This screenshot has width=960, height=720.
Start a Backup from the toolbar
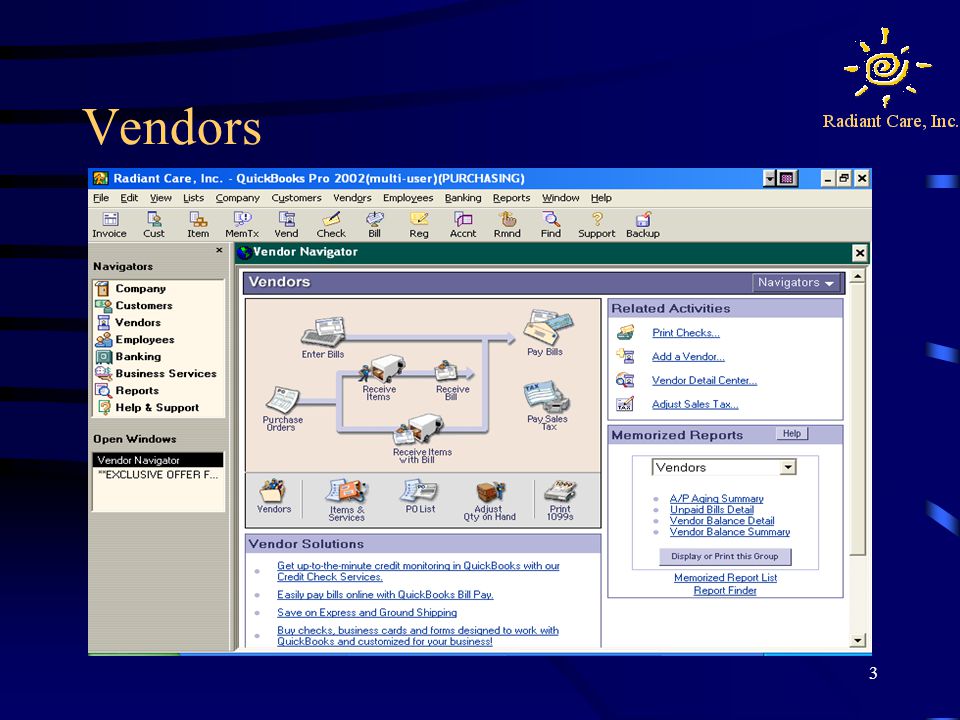point(643,225)
